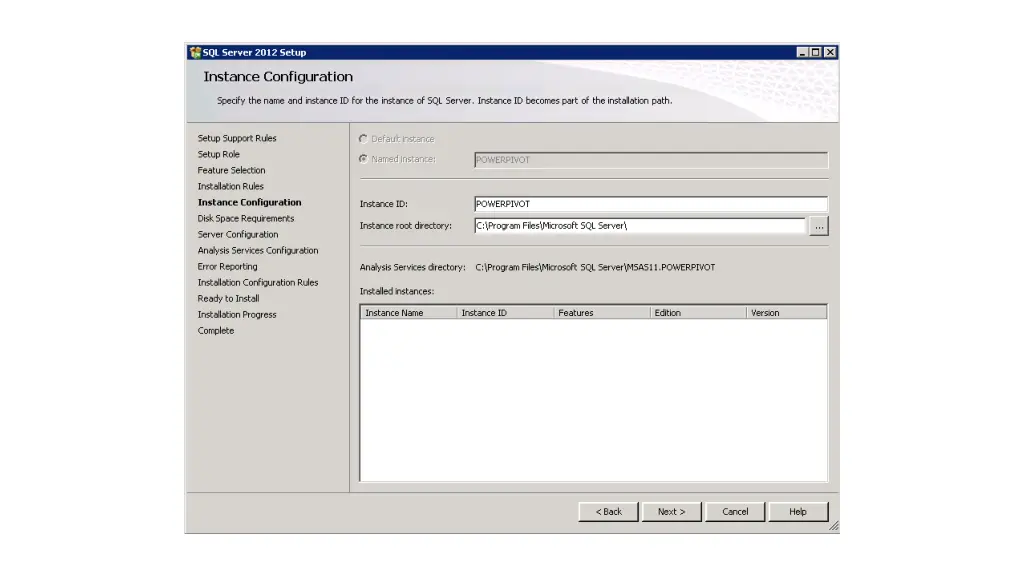
Task: Select the Named instance radio button
Action: 363,159
